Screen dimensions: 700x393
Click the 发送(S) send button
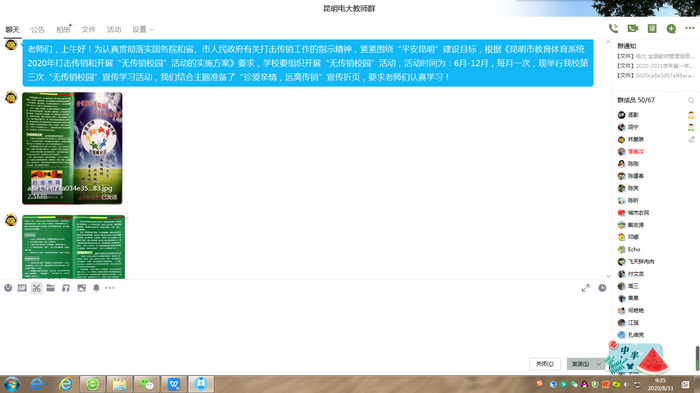[580, 364]
